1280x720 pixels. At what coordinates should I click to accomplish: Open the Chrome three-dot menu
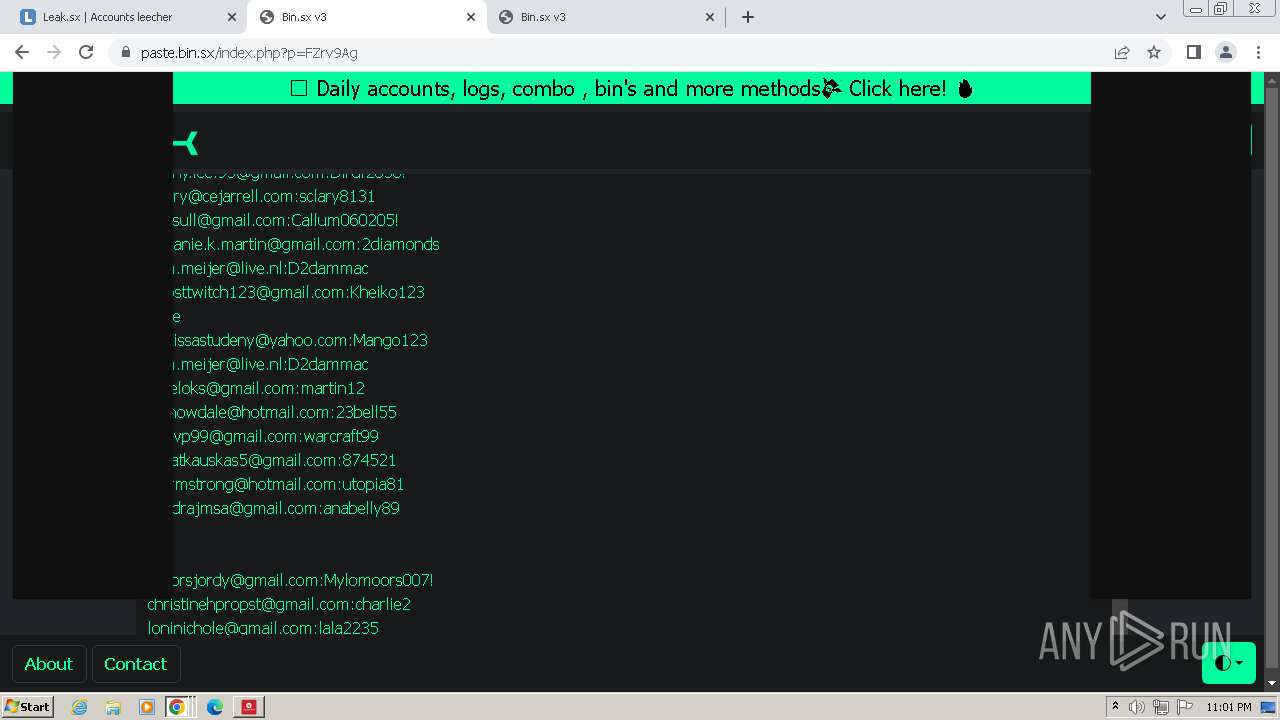click(x=1257, y=52)
